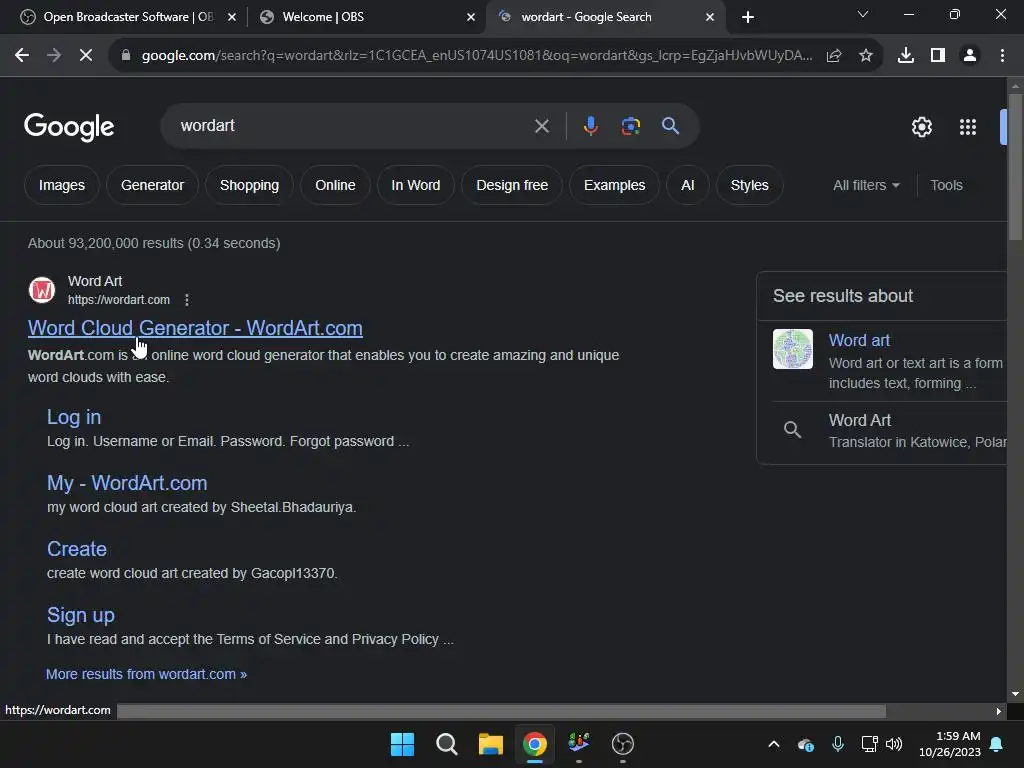Click the Google logo
The height and width of the screenshot is (768, 1024).
69,127
